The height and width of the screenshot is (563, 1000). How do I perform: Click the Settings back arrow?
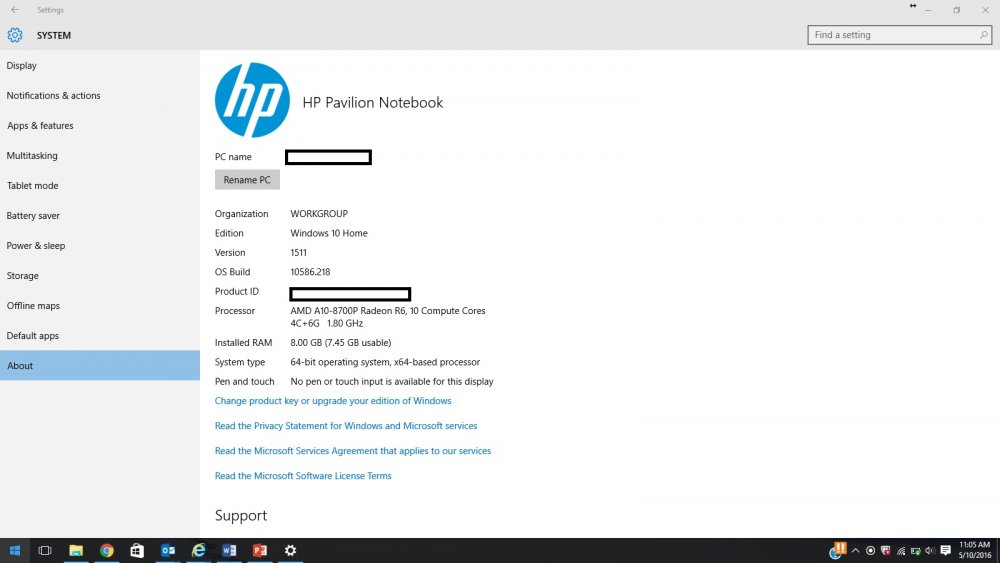(15, 10)
